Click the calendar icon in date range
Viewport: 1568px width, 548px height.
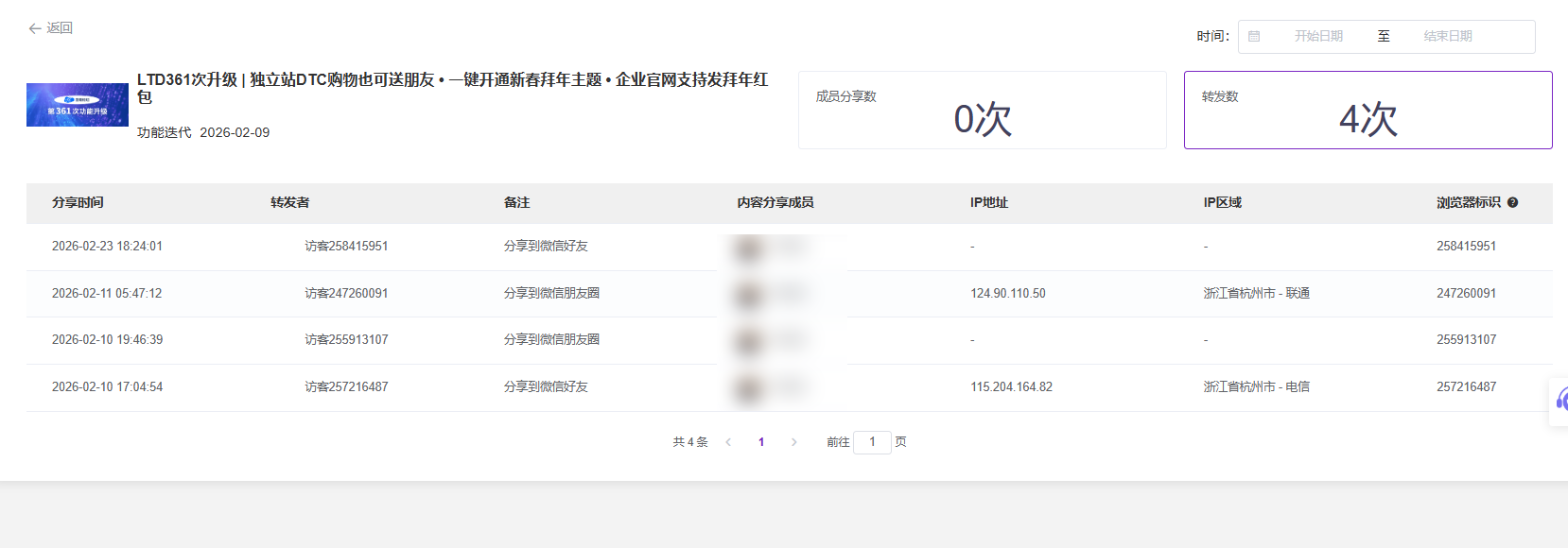point(1254,36)
